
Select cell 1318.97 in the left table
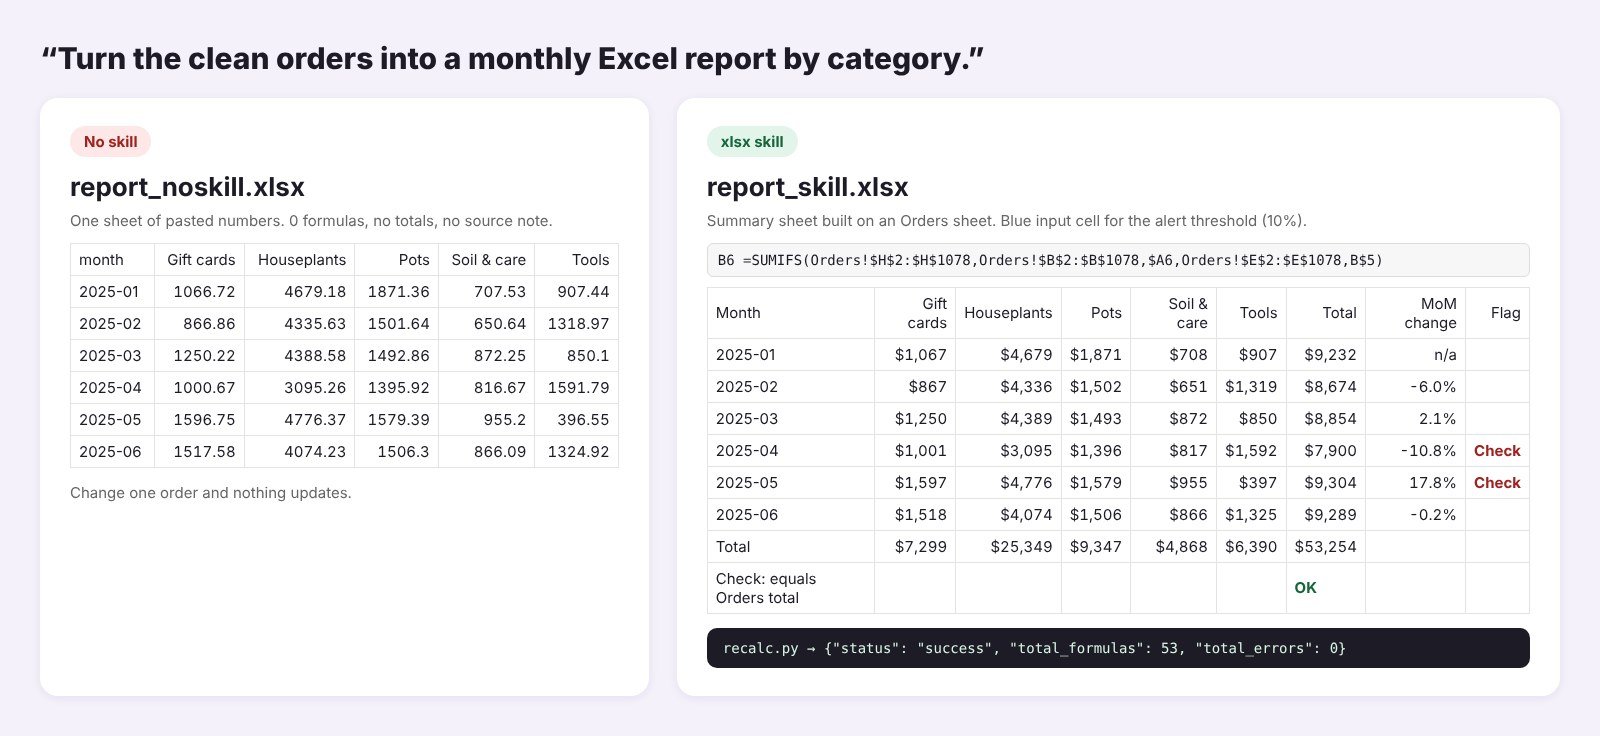click(x=577, y=324)
